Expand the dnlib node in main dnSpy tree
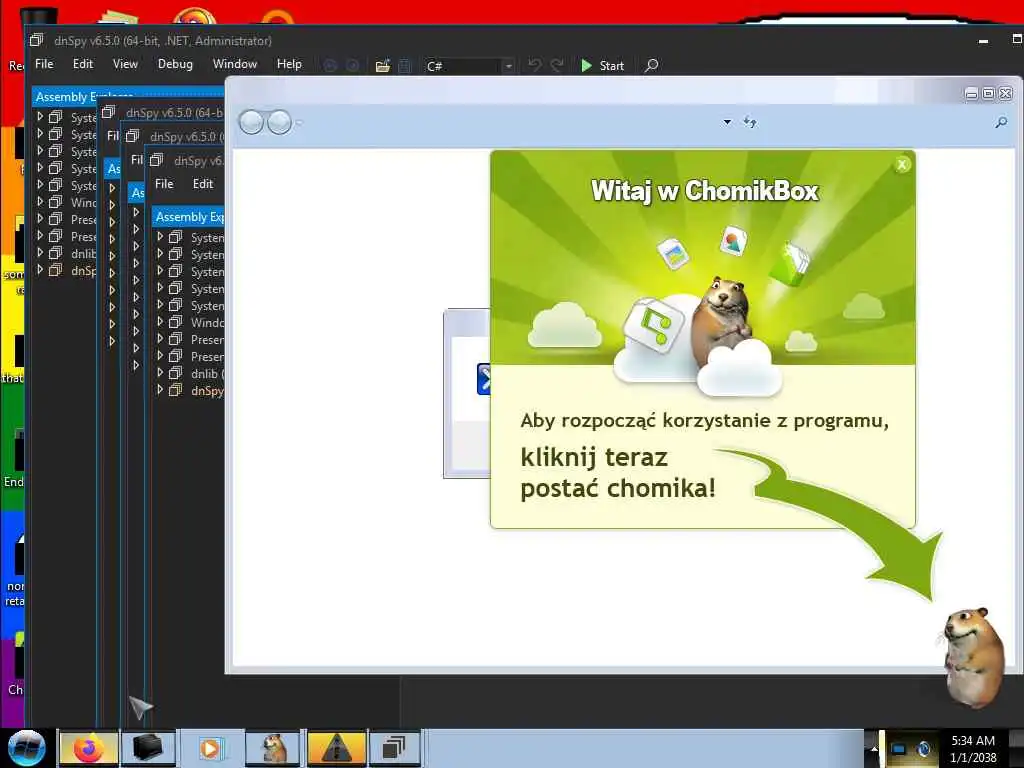 [40, 253]
